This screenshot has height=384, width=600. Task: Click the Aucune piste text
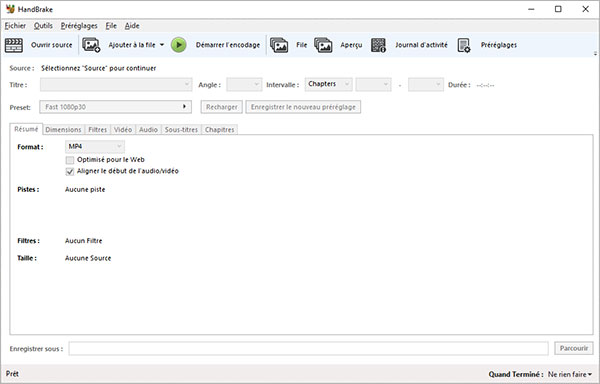(85, 189)
